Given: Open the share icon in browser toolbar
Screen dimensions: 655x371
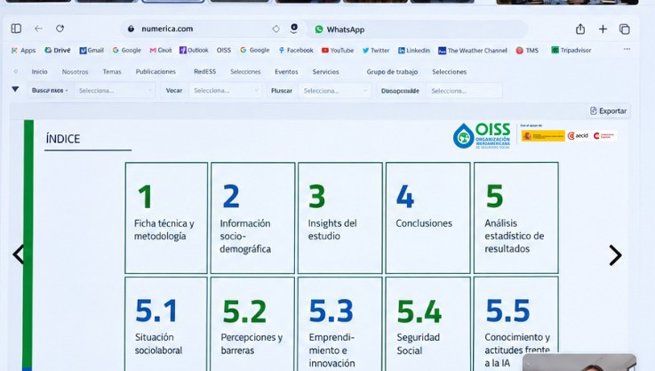Looking at the screenshot, I should click(x=580, y=29).
